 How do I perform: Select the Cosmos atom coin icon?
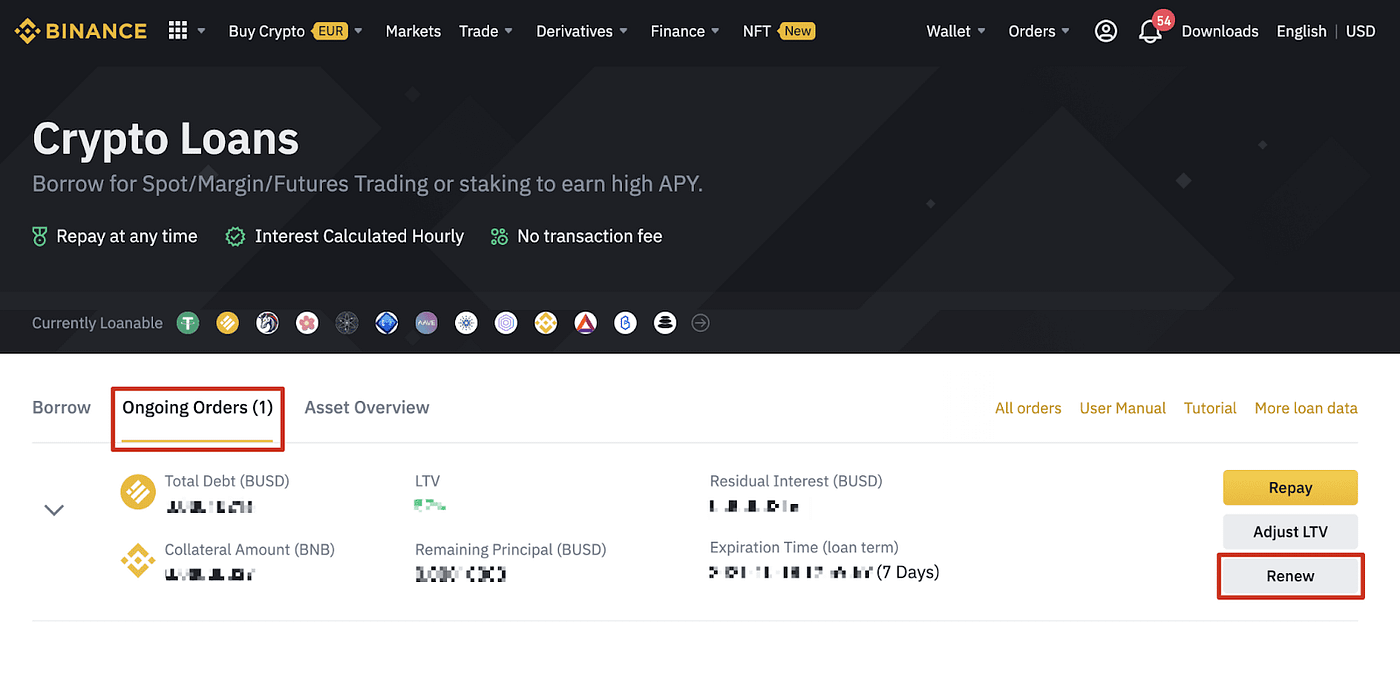click(x=347, y=323)
